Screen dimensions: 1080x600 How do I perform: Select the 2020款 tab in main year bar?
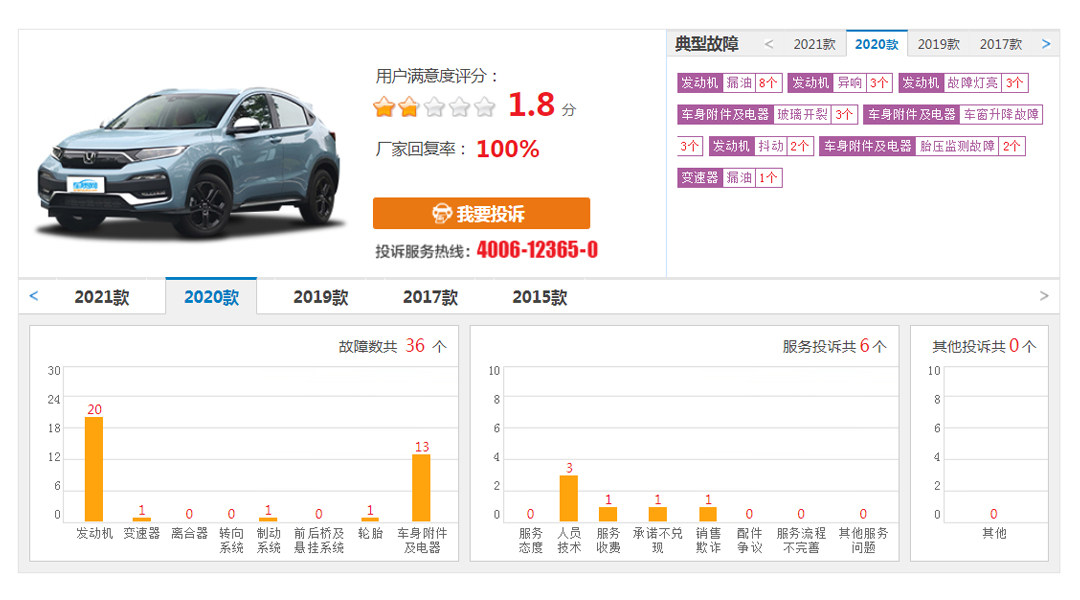click(211, 297)
